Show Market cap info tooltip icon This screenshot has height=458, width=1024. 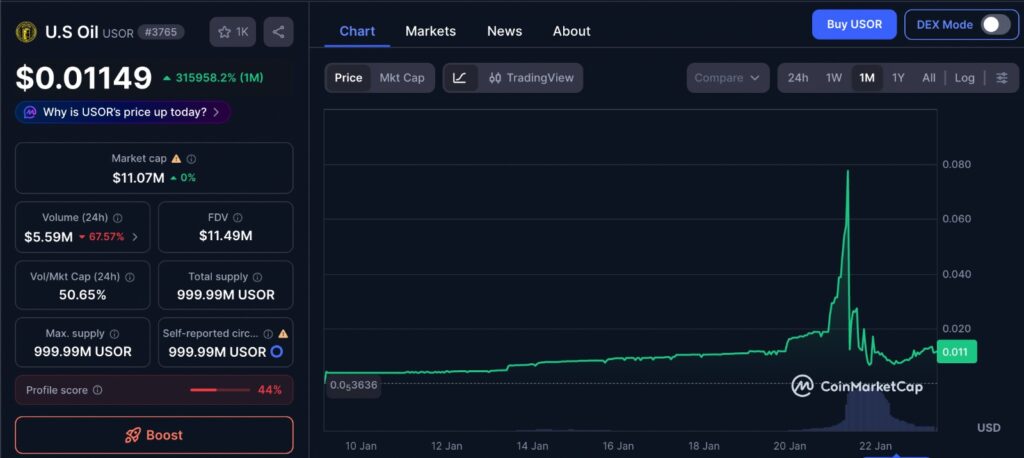191,159
